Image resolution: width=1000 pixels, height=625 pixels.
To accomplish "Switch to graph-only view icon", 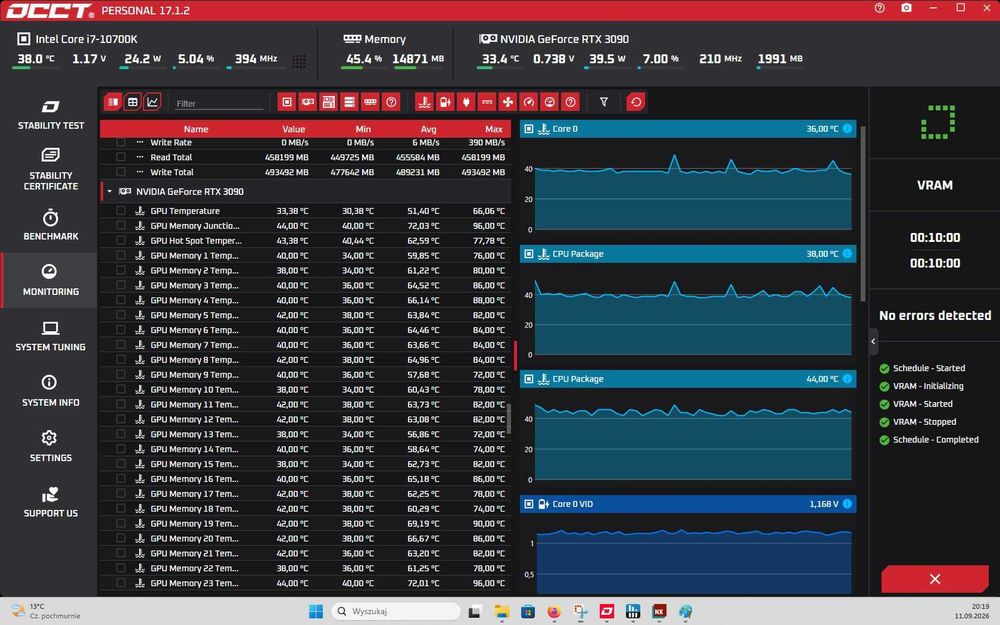I will pos(152,102).
